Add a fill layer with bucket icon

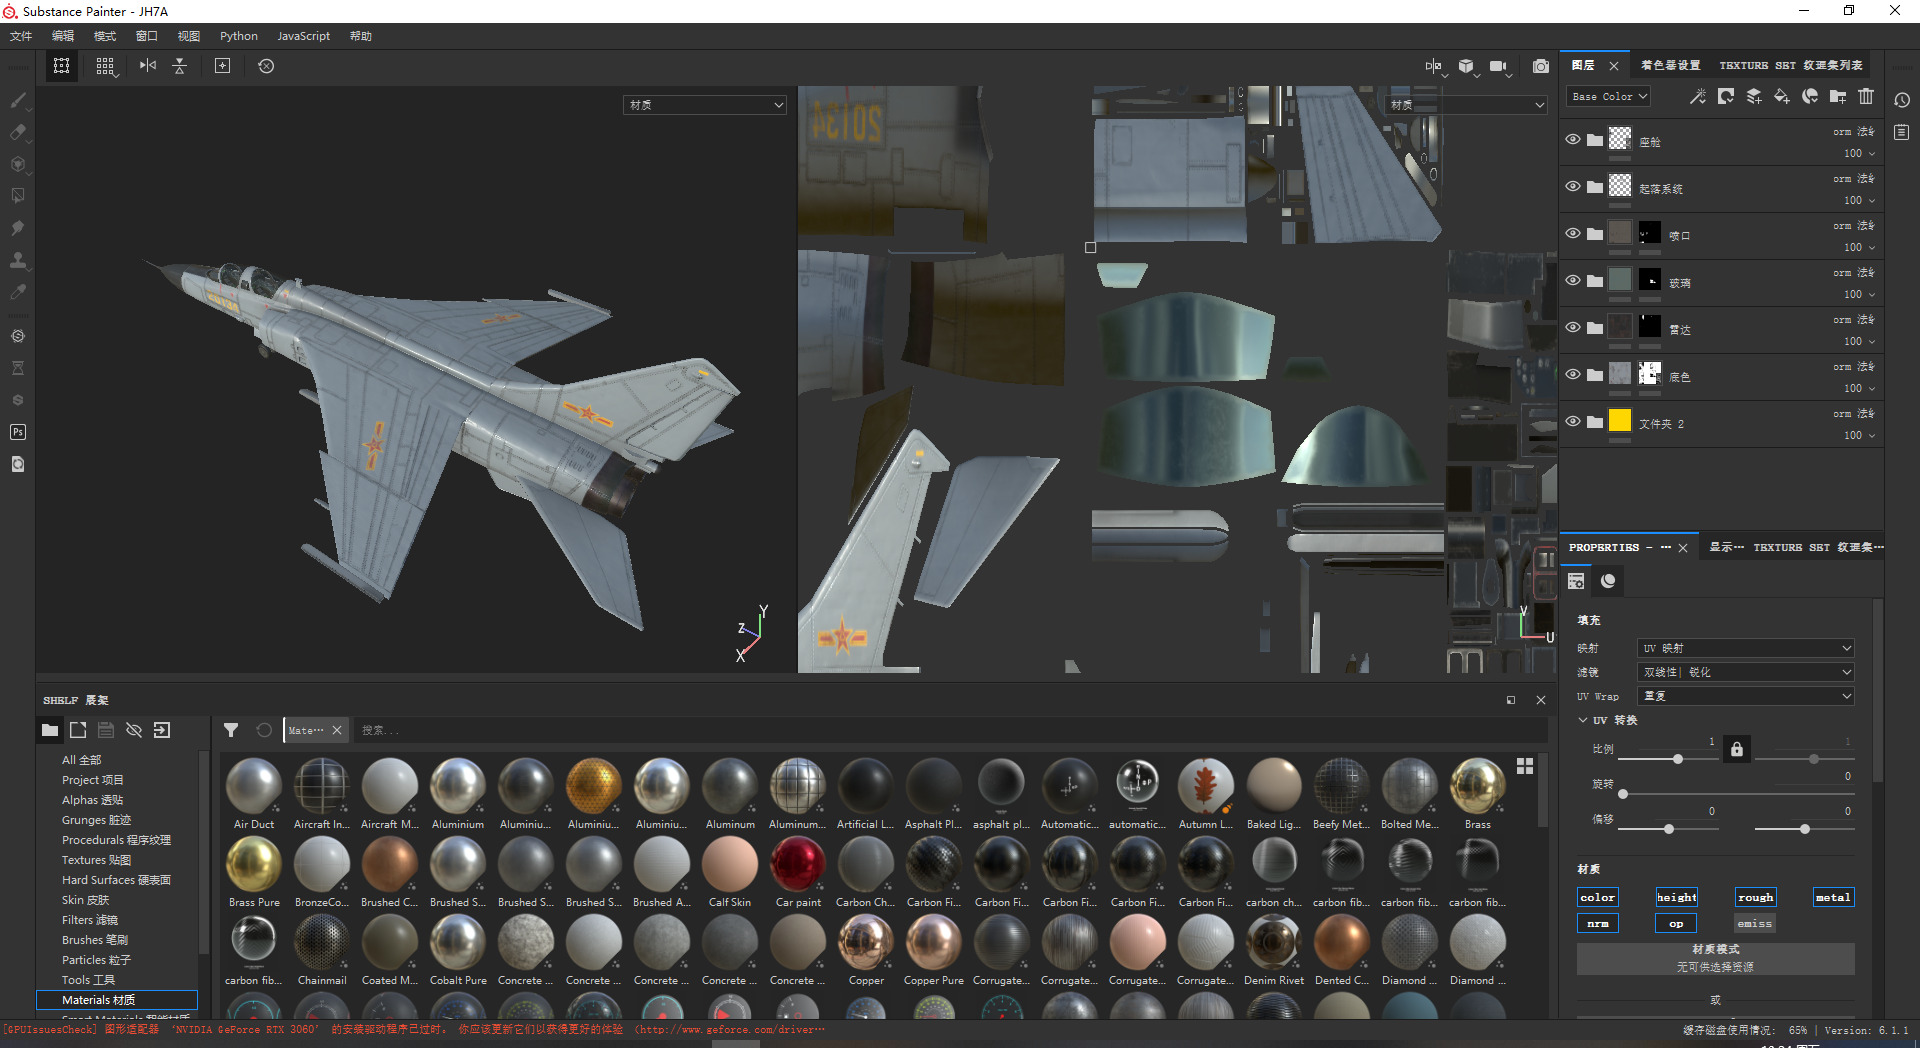coord(1782,97)
